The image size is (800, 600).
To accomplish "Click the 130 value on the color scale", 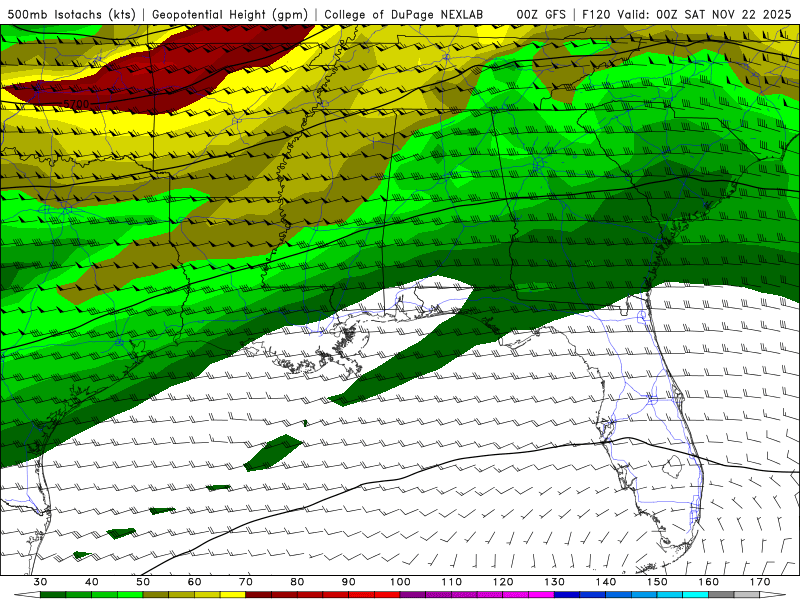I will click(554, 582).
